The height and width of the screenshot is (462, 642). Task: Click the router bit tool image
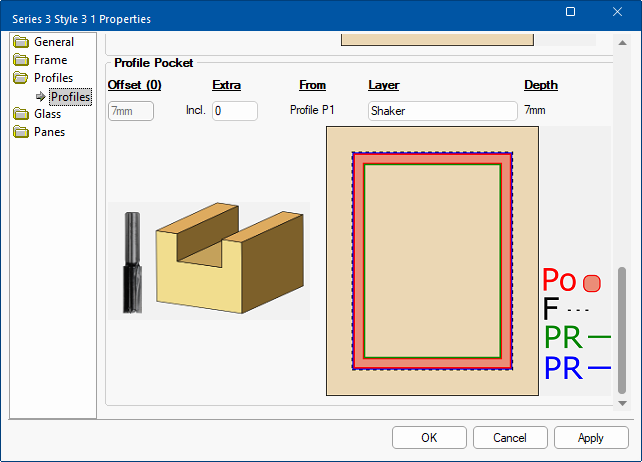point(132,263)
